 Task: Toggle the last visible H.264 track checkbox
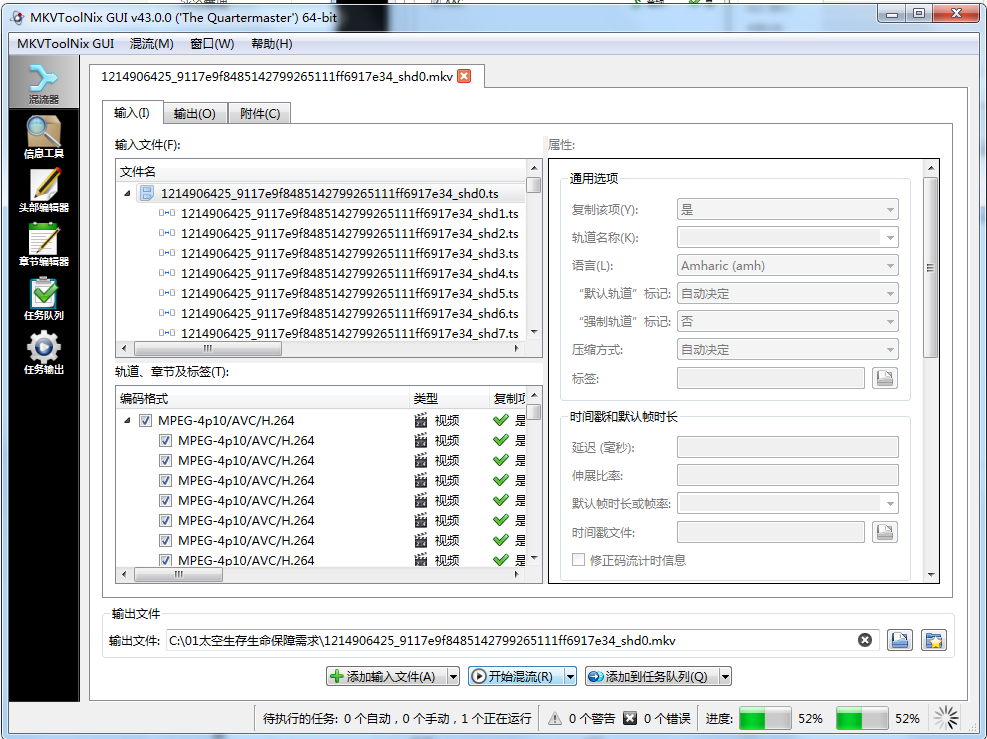(x=166, y=560)
